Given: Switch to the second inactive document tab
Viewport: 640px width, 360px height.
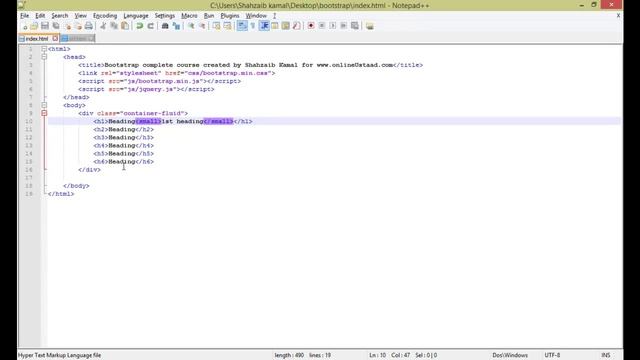Looking at the screenshot, I should (x=77, y=38).
